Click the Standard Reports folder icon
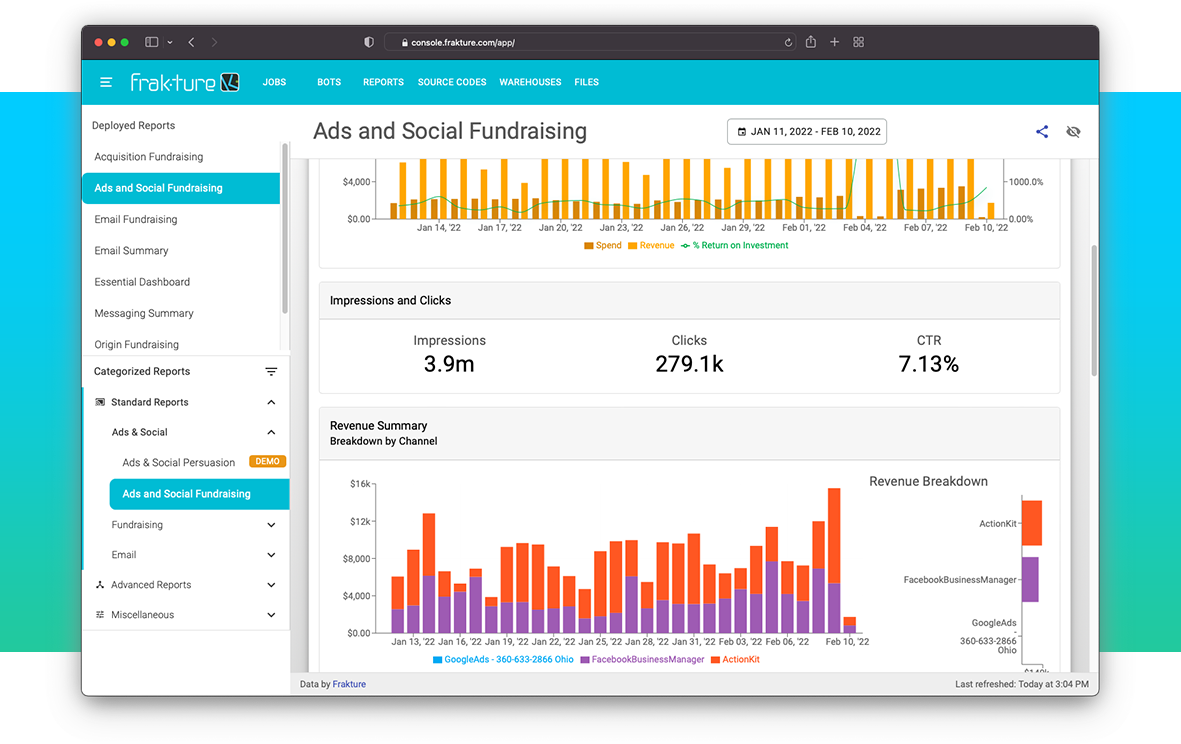 click(100, 402)
